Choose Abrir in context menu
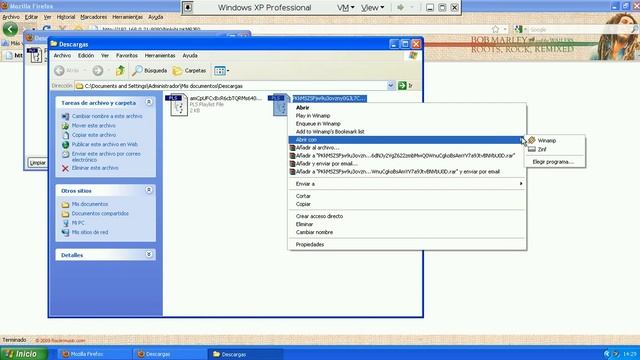Screen dimensions: 640x360 tap(302, 108)
